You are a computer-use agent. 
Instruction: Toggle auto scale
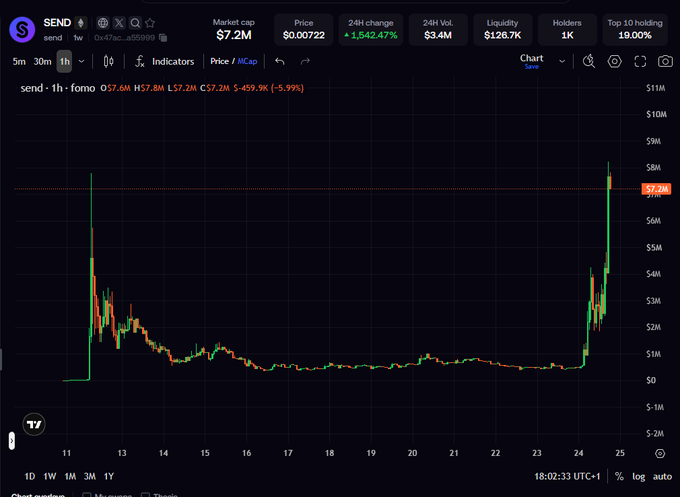pos(662,476)
